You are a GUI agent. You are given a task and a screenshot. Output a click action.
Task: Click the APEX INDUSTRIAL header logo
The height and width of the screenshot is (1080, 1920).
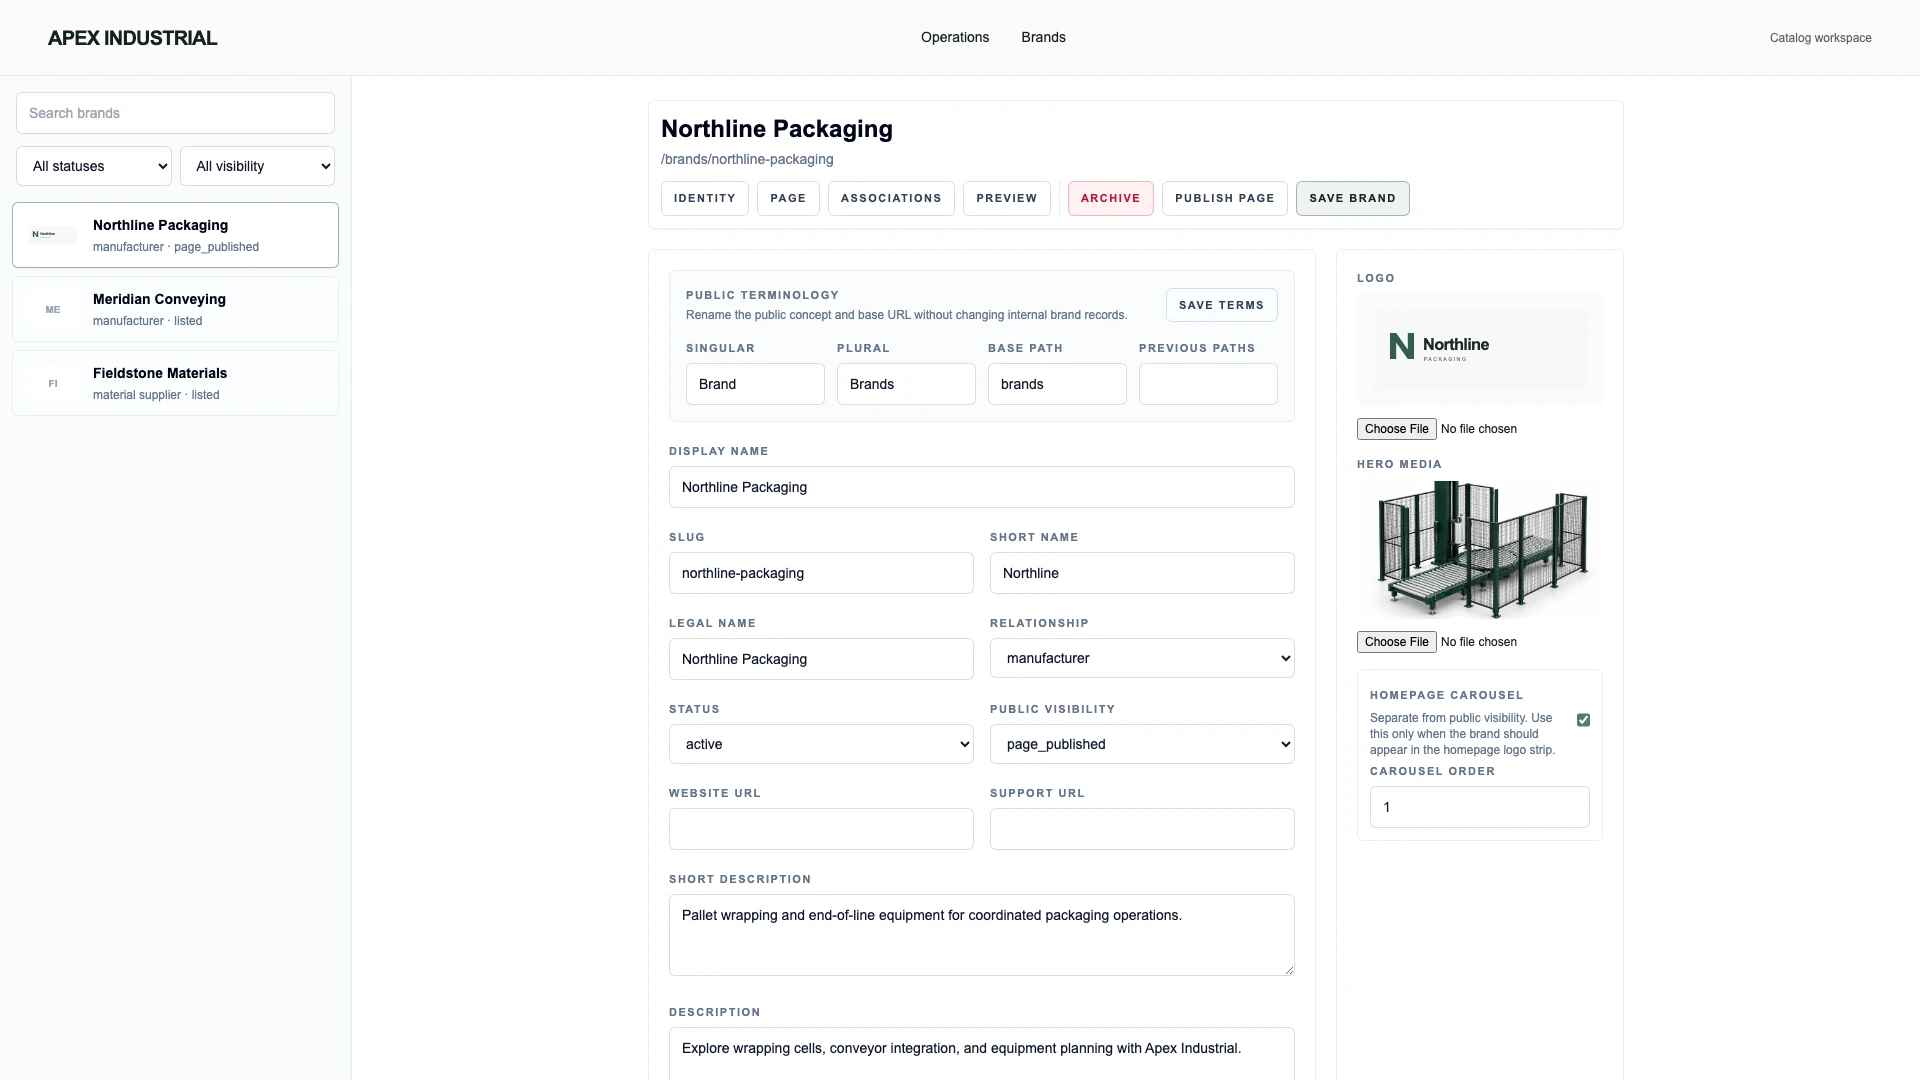(x=132, y=38)
